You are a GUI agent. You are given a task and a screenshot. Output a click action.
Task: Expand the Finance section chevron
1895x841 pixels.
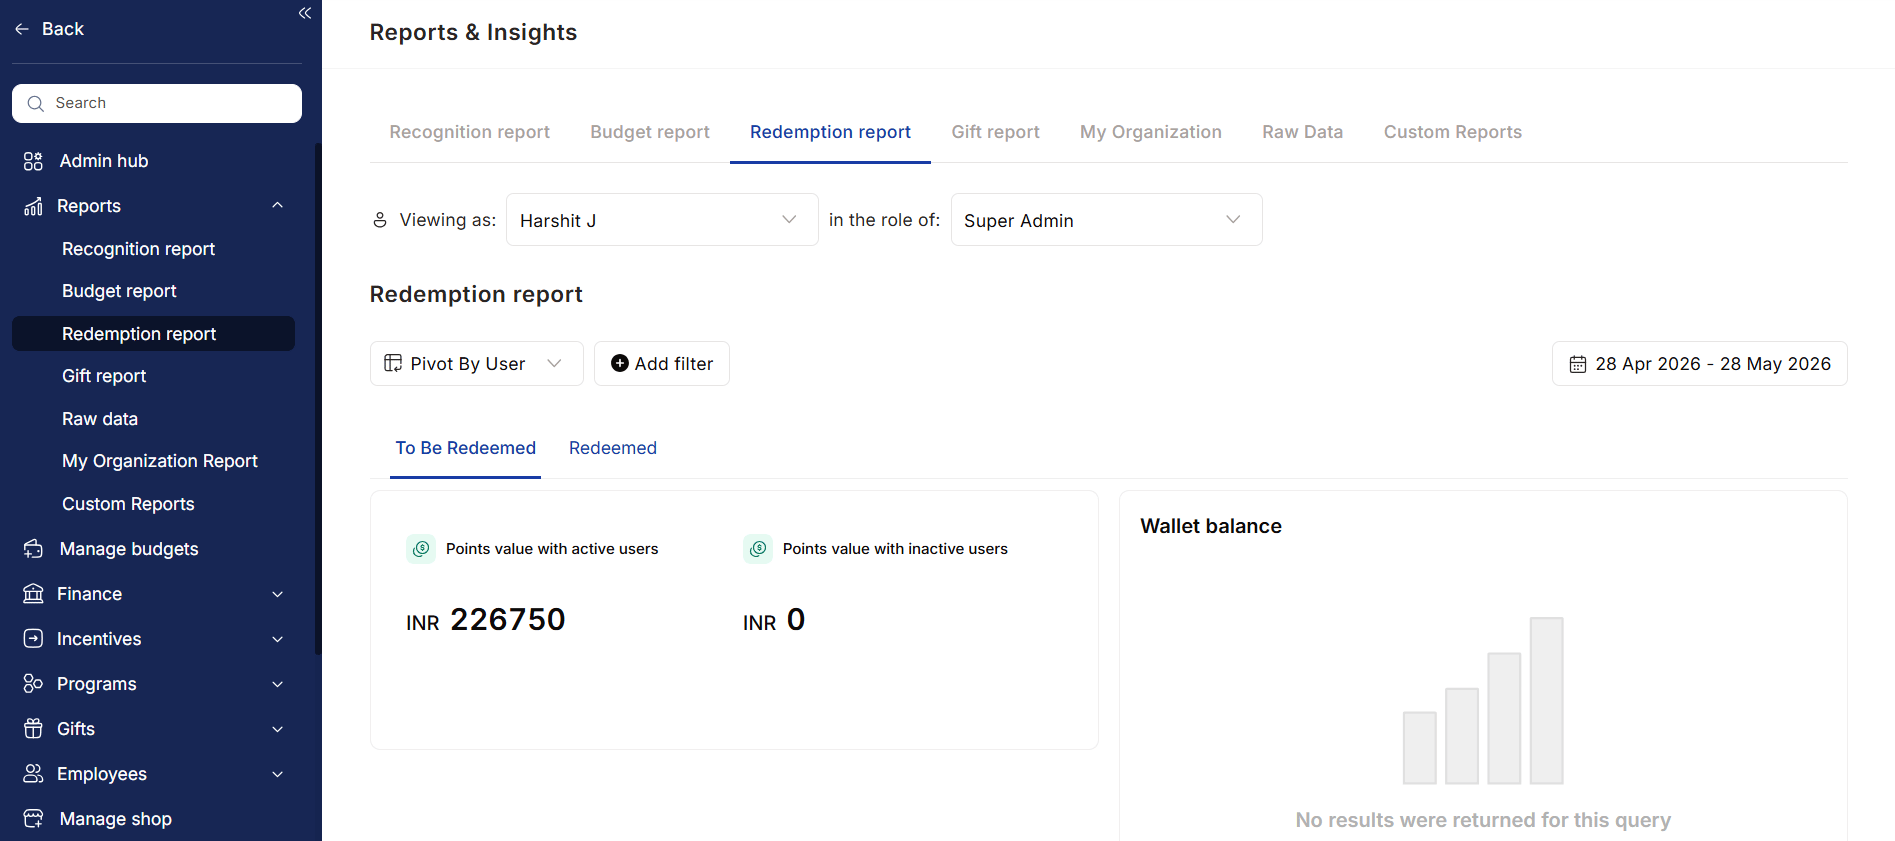coord(278,594)
